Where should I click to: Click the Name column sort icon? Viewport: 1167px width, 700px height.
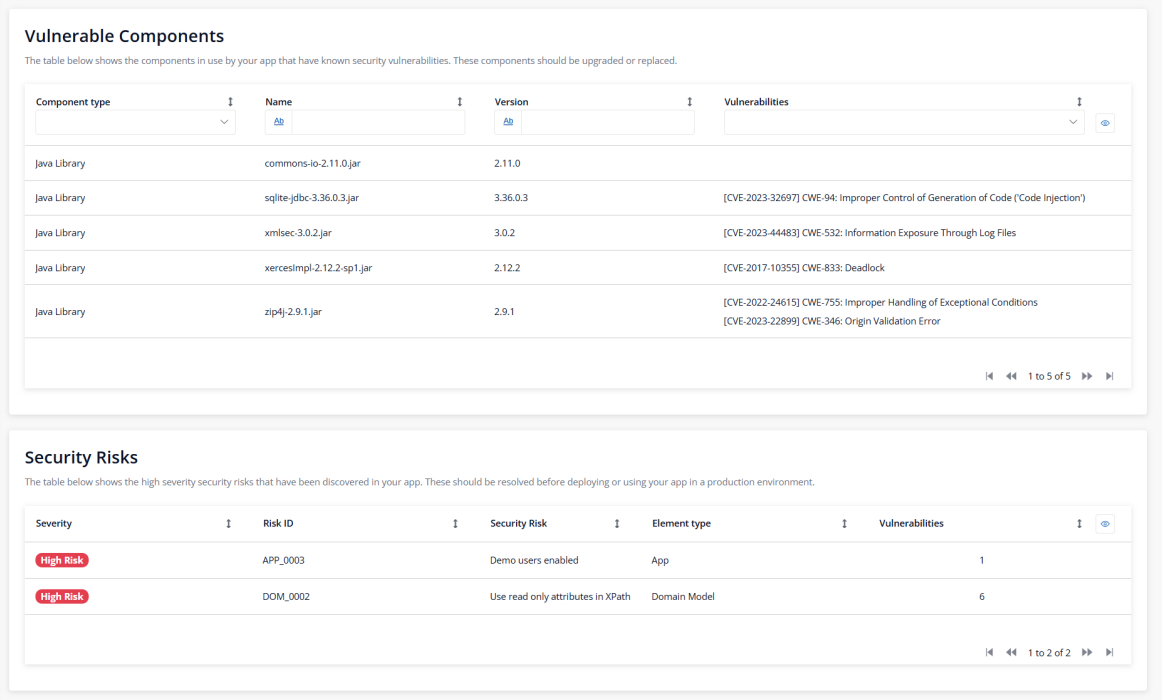[x=460, y=102]
